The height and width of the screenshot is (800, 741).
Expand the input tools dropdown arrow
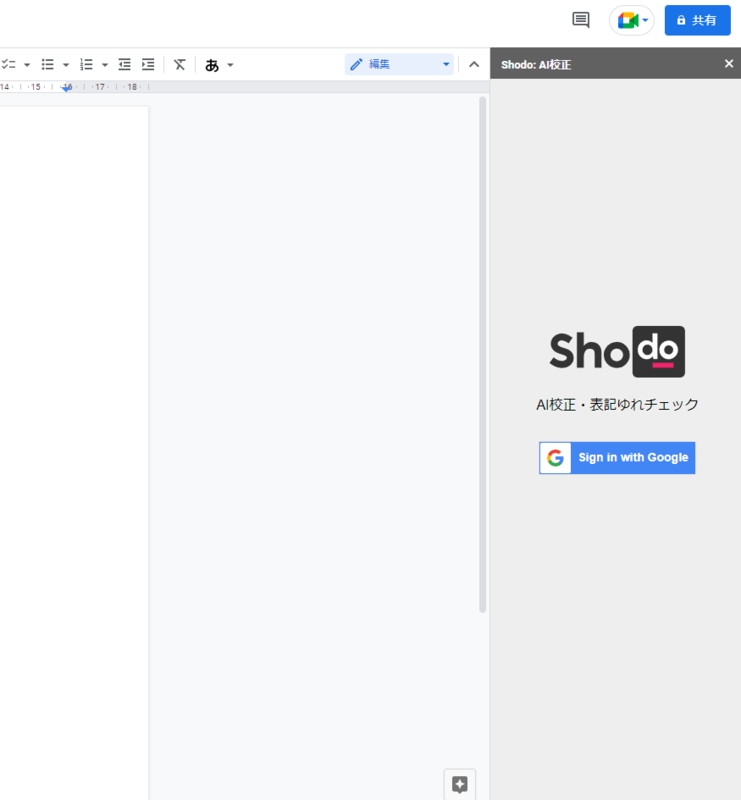click(230, 65)
